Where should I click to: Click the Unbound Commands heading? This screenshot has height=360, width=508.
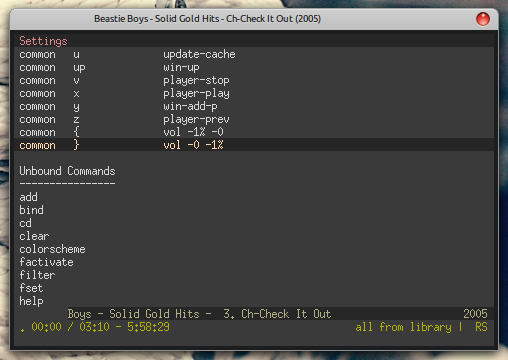click(x=67, y=171)
